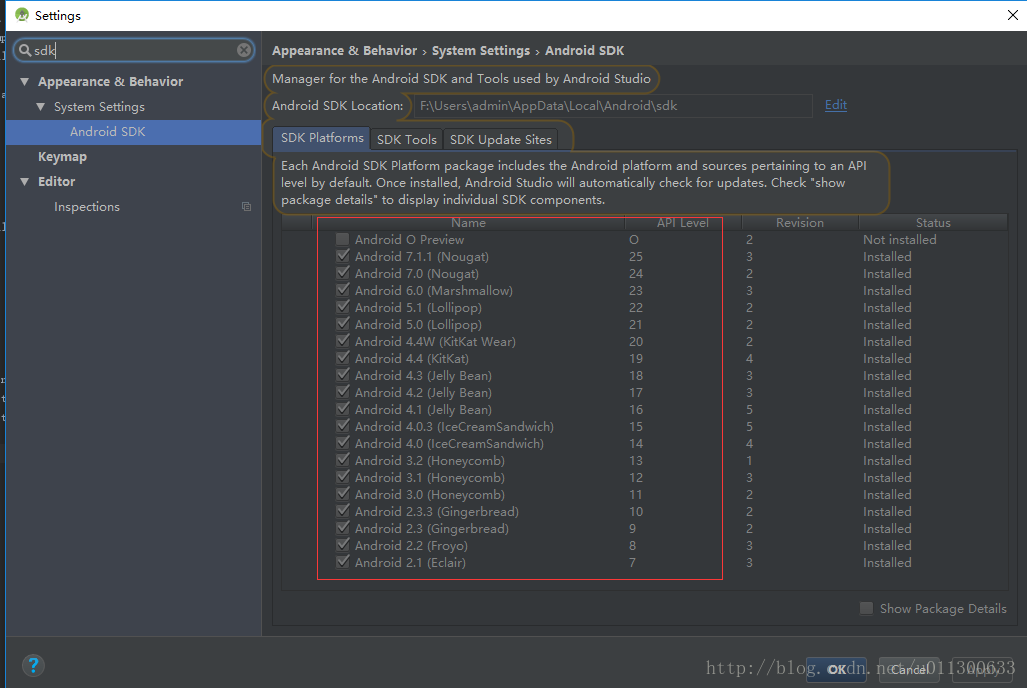Click API level 7 cell
This screenshot has width=1027, height=688.
[x=632, y=562]
